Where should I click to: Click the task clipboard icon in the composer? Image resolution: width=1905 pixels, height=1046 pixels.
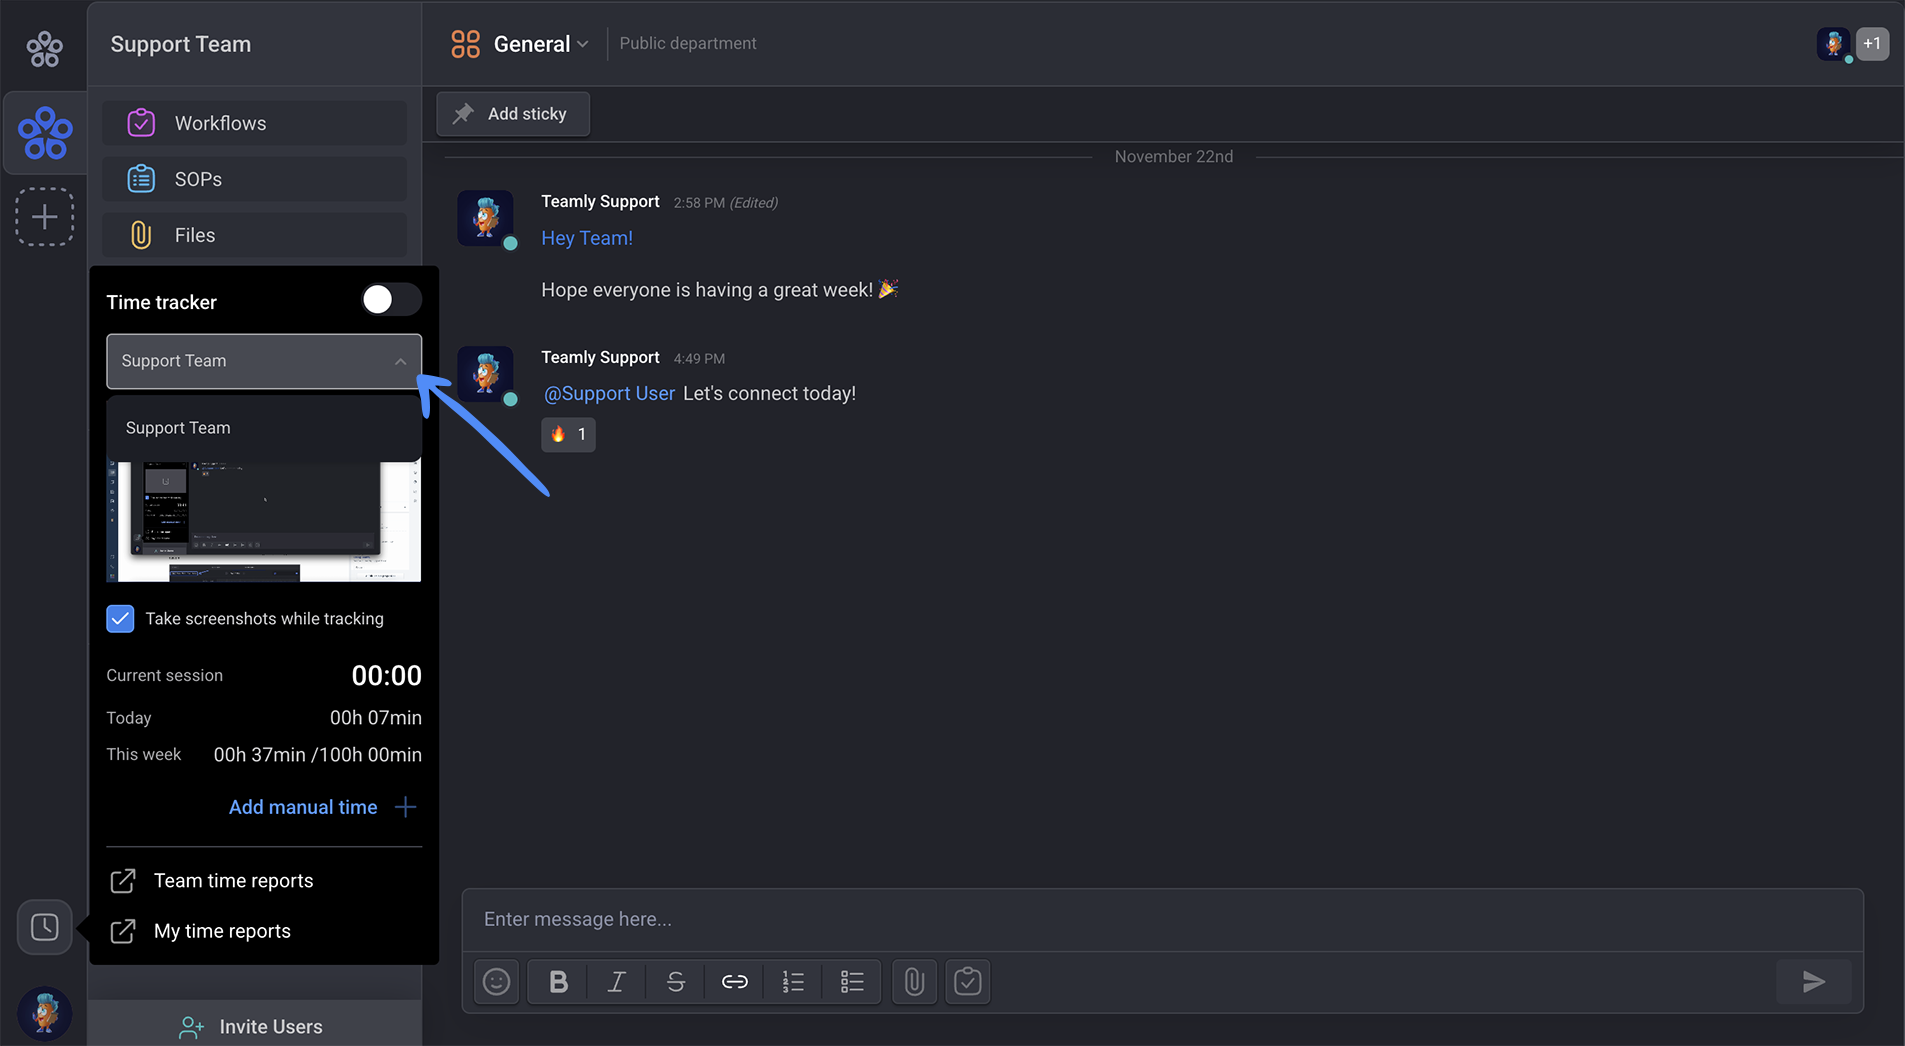968,982
